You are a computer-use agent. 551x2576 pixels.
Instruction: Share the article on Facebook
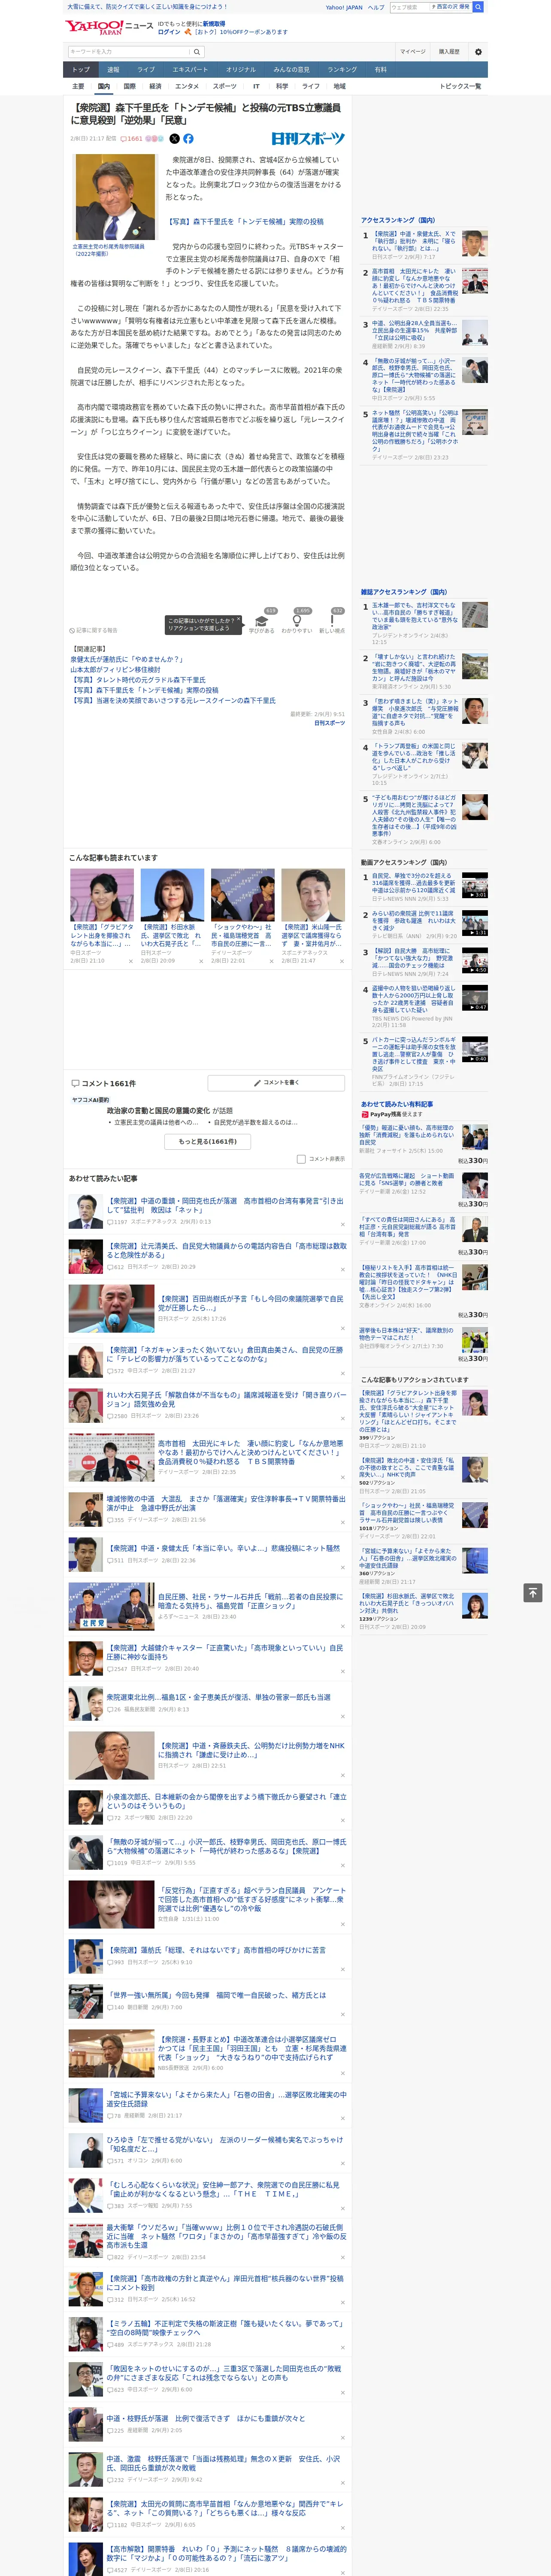[188, 139]
